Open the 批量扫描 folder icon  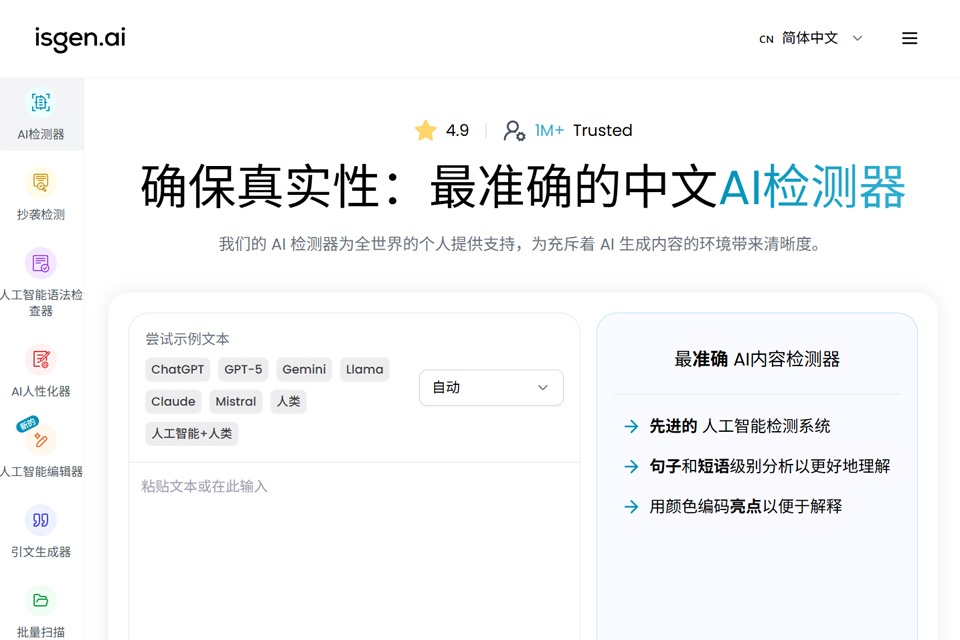pyautogui.click(x=40, y=600)
